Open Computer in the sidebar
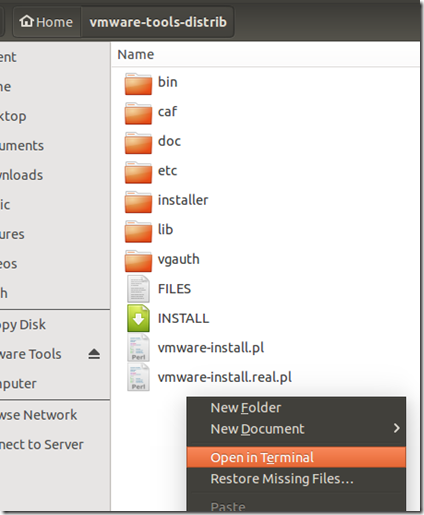This screenshot has width=424, height=515. click(x=55, y=384)
